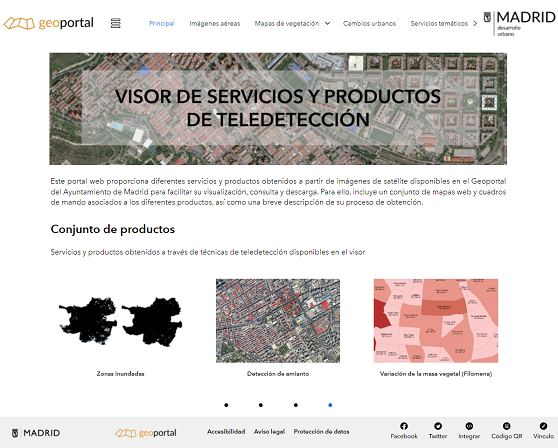Open the Detección de amianto thumbnail
Screen dimensions: 558x448
pyautogui.click(x=278, y=321)
